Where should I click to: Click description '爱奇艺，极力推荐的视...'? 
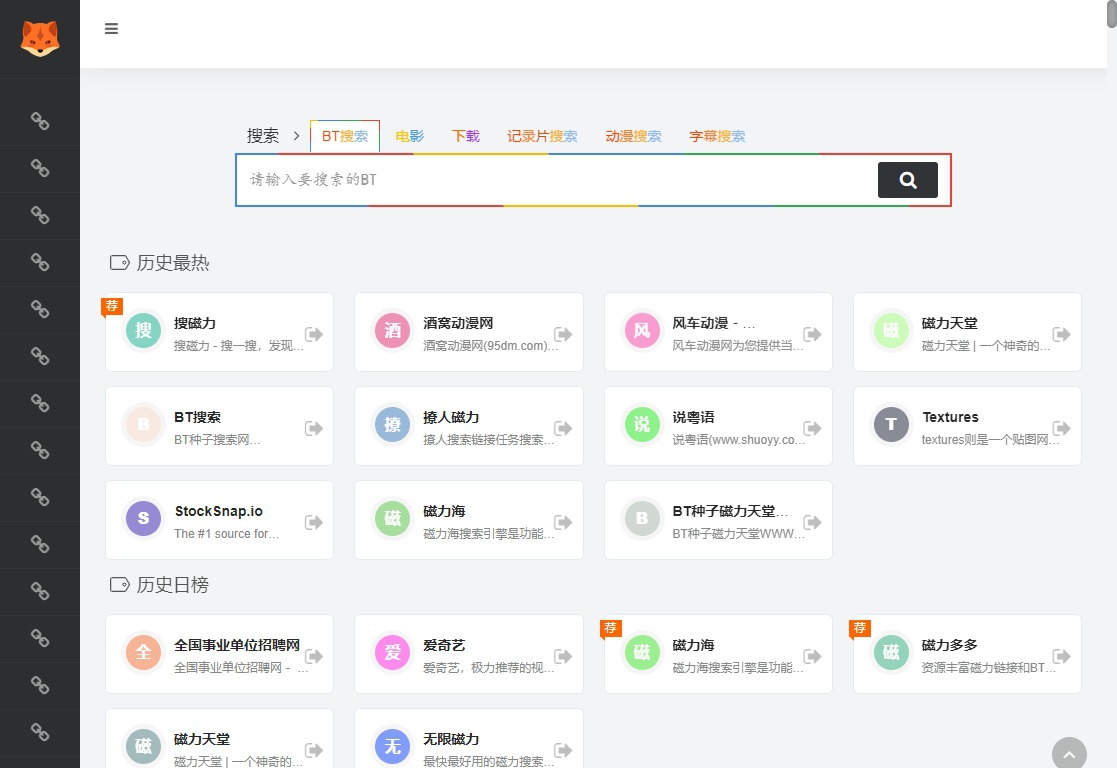(489, 668)
